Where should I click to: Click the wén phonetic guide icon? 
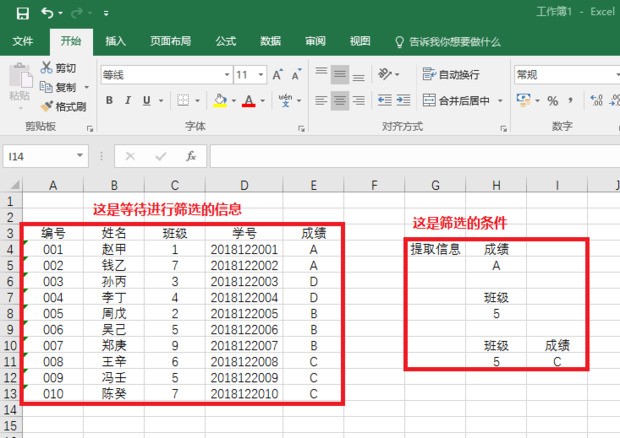coord(285,100)
